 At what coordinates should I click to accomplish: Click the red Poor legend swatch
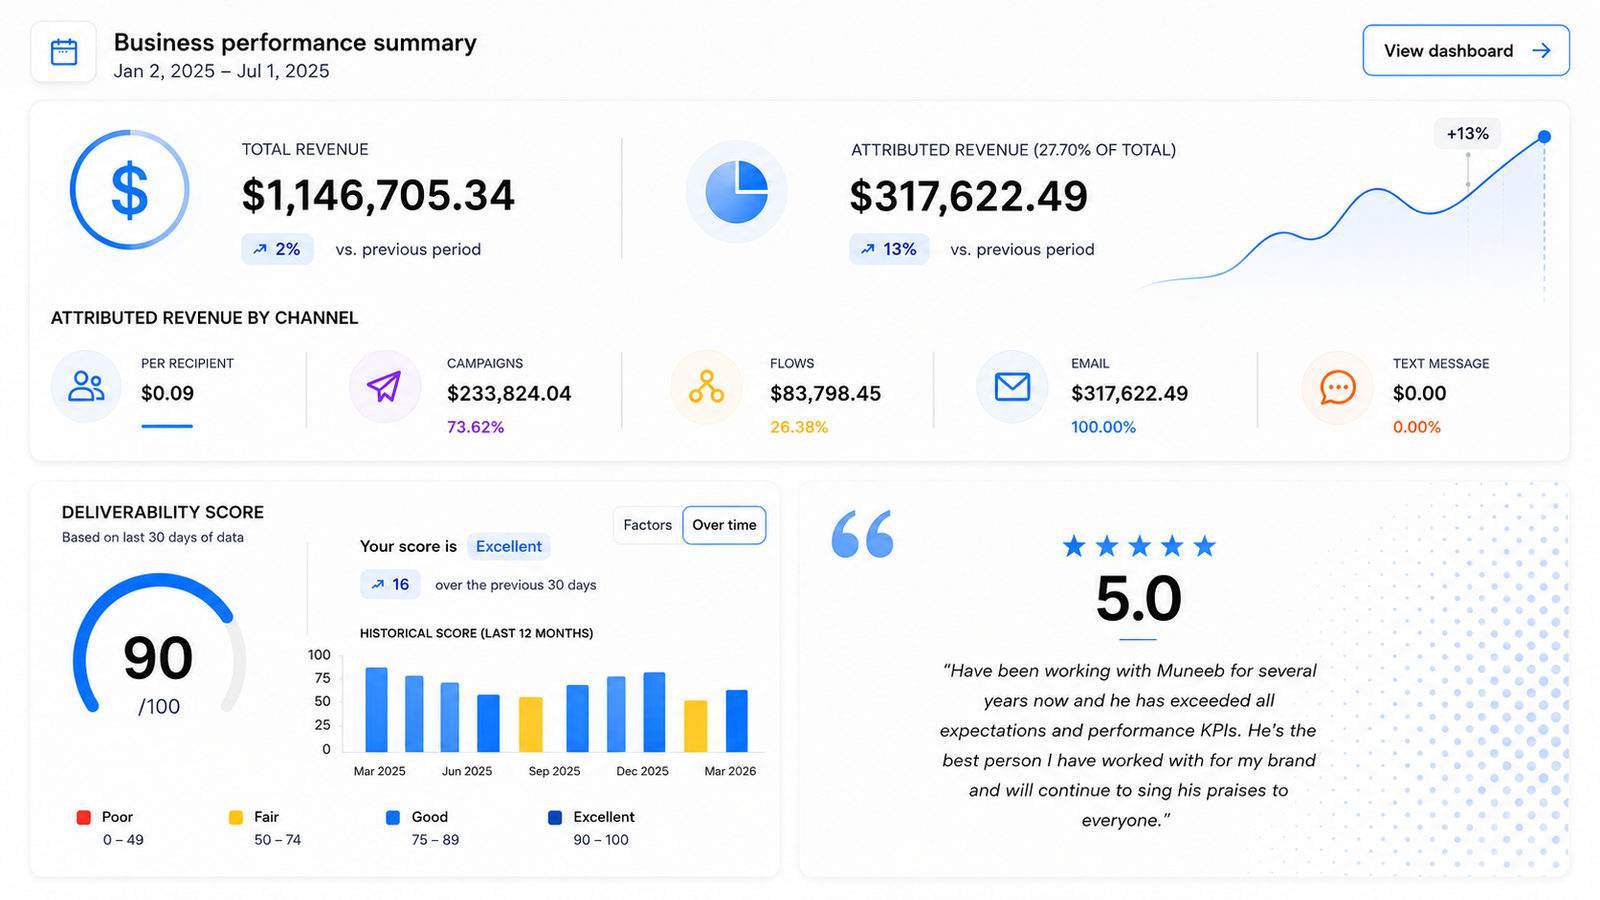point(84,817)
